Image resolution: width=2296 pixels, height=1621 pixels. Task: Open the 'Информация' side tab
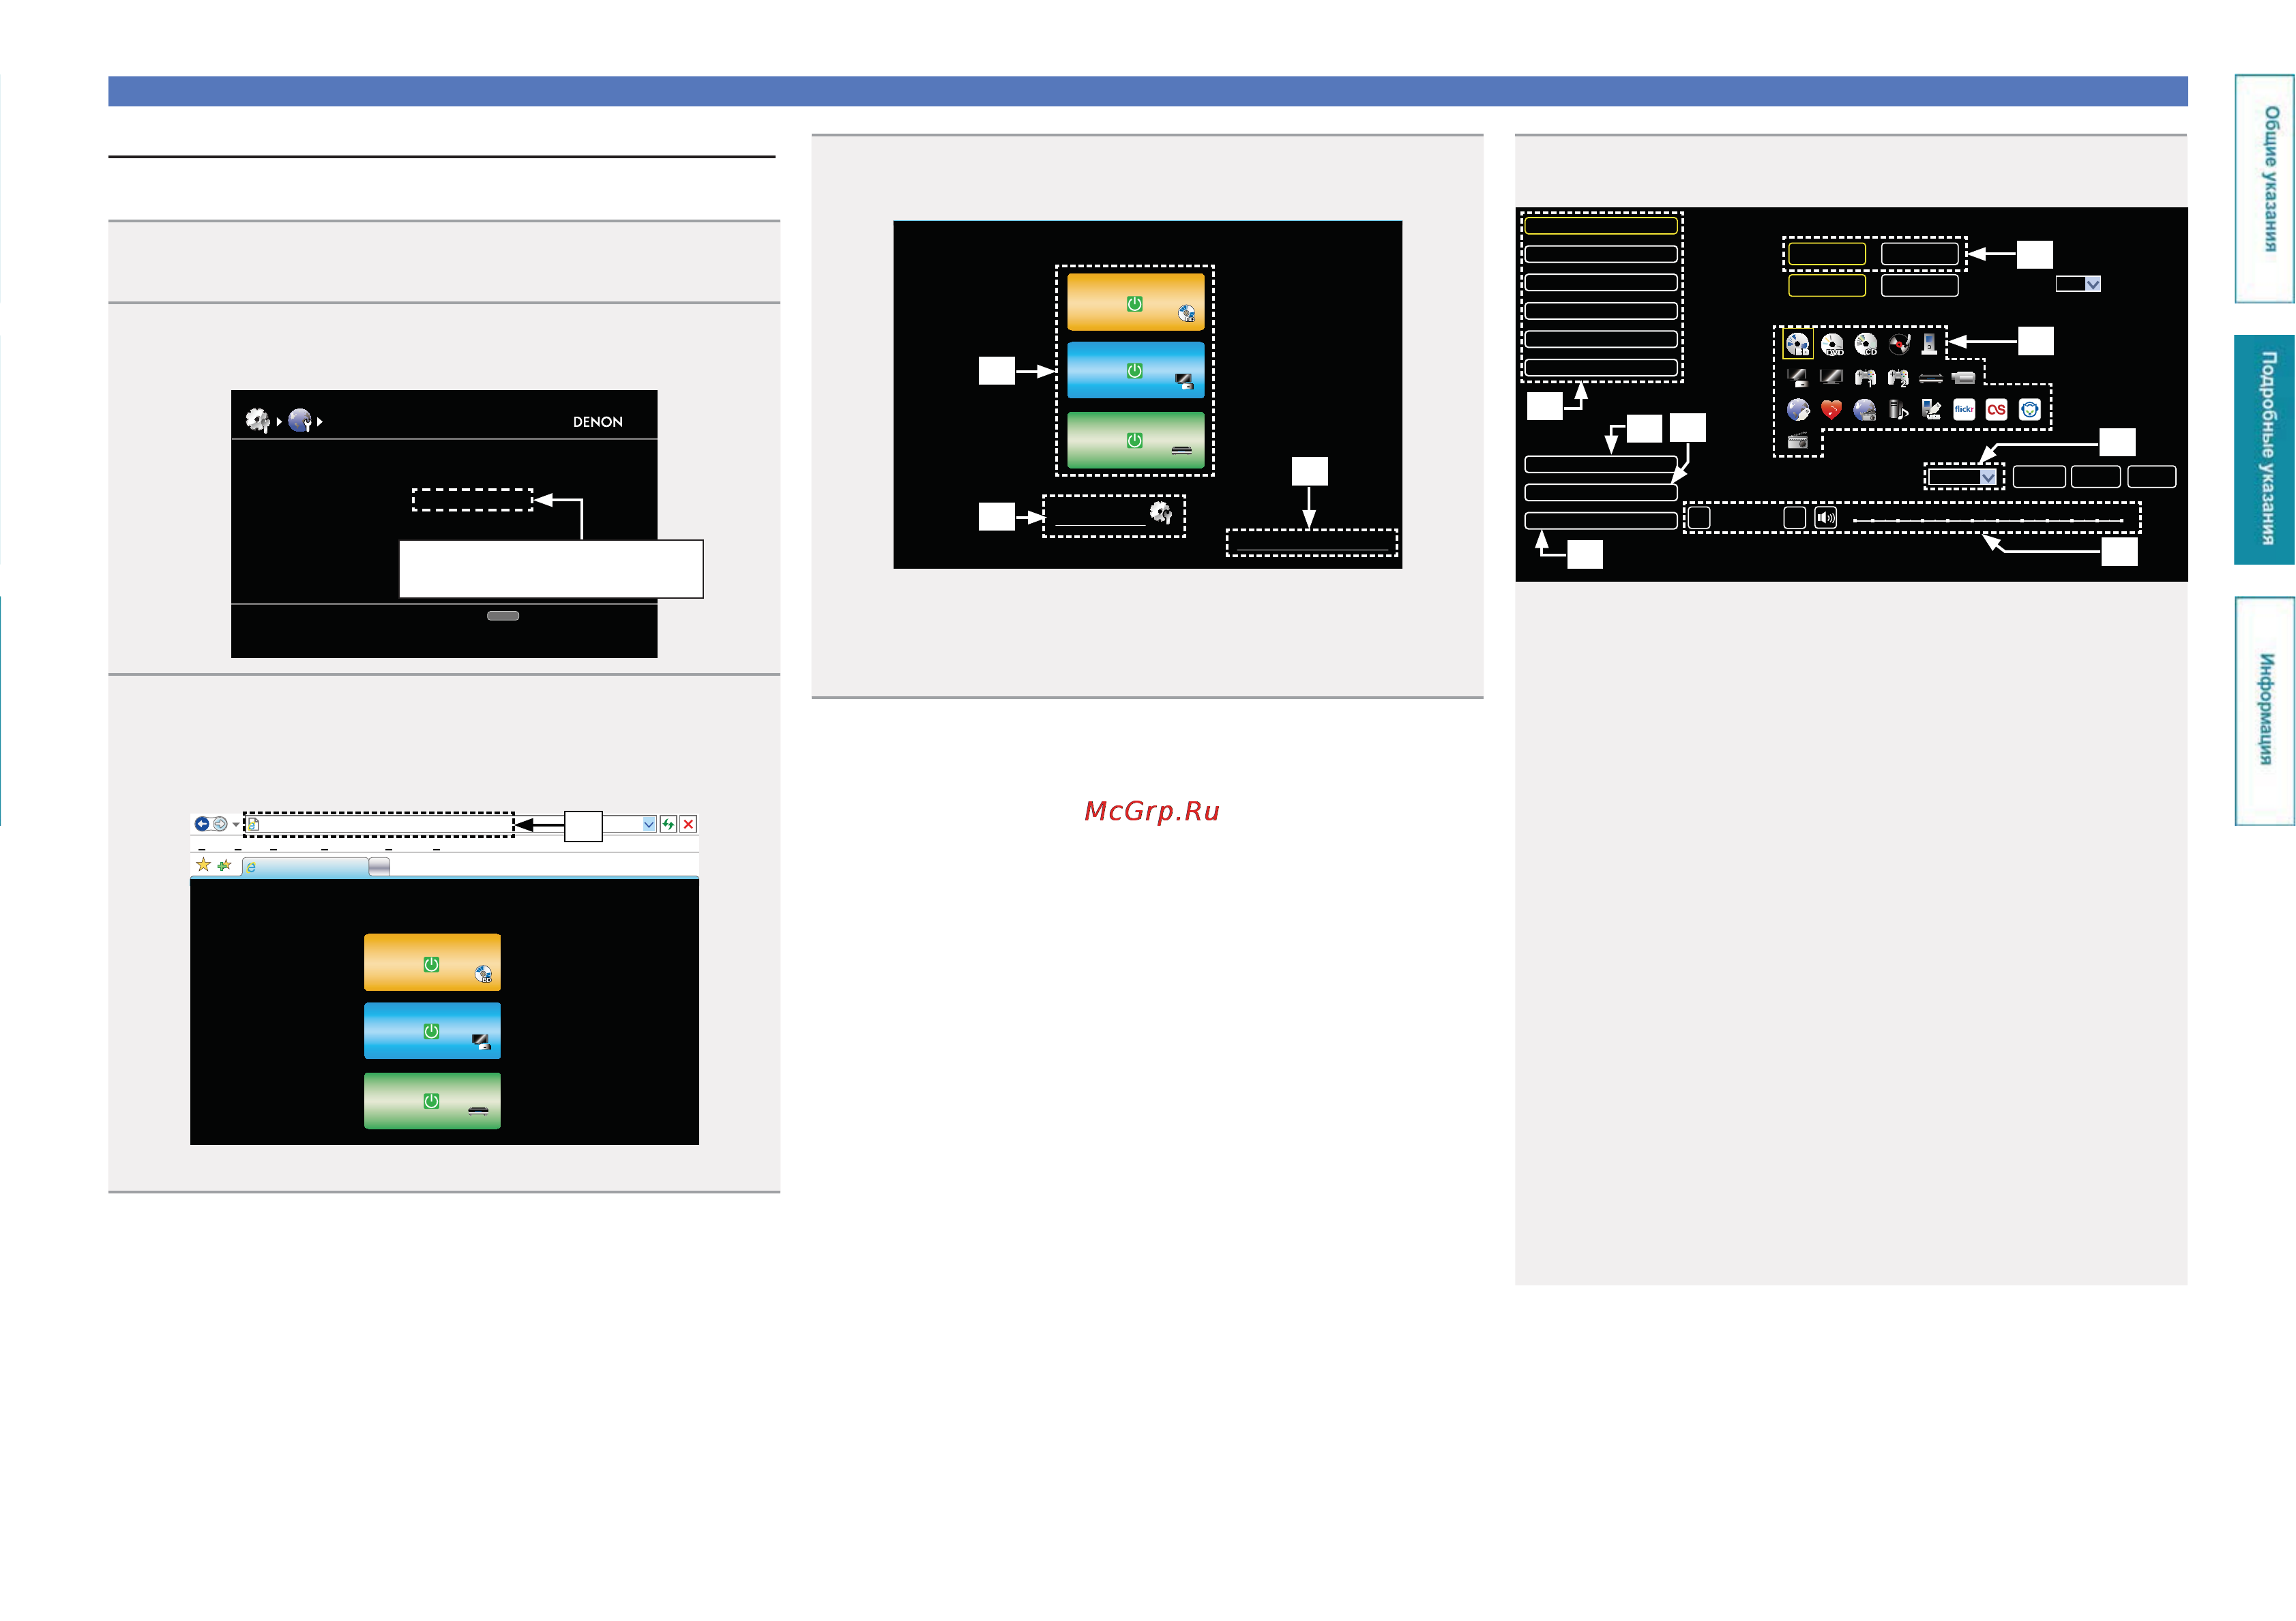[x=2264, y=711]
